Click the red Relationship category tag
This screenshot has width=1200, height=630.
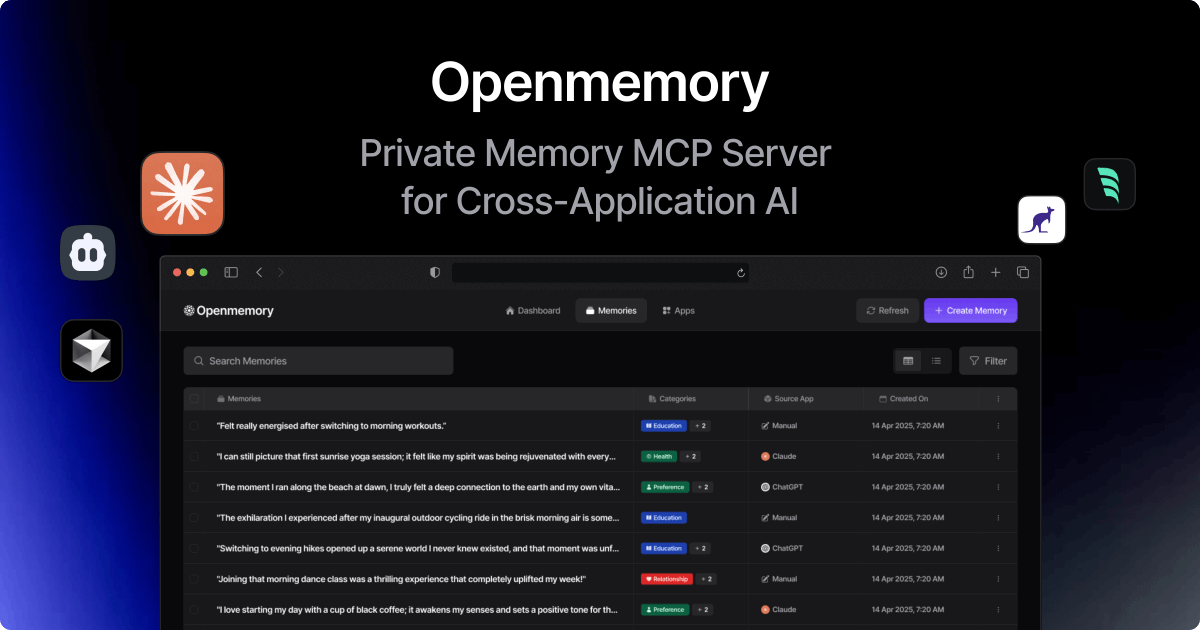coord(667,579)
